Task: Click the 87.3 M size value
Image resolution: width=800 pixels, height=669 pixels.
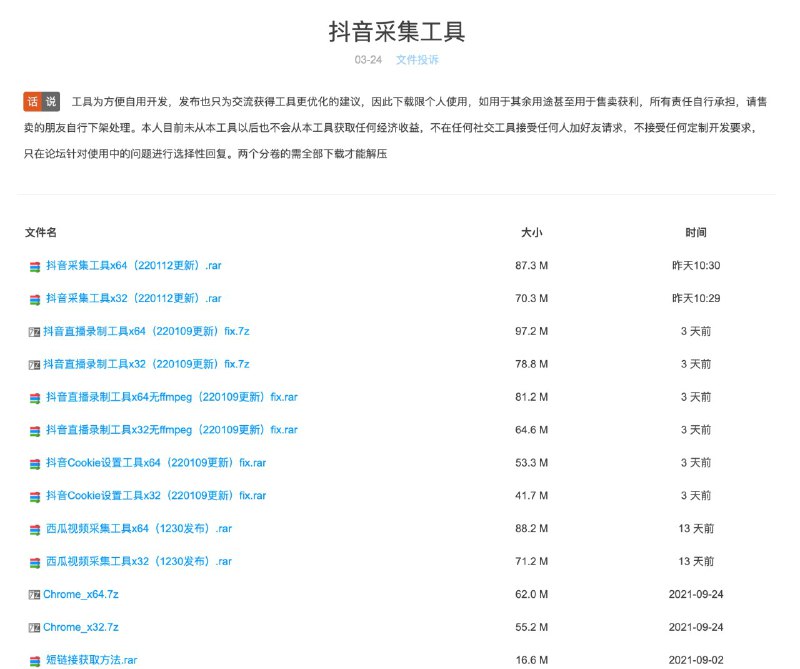Action: pyautogui.click(x=531, y=265)
